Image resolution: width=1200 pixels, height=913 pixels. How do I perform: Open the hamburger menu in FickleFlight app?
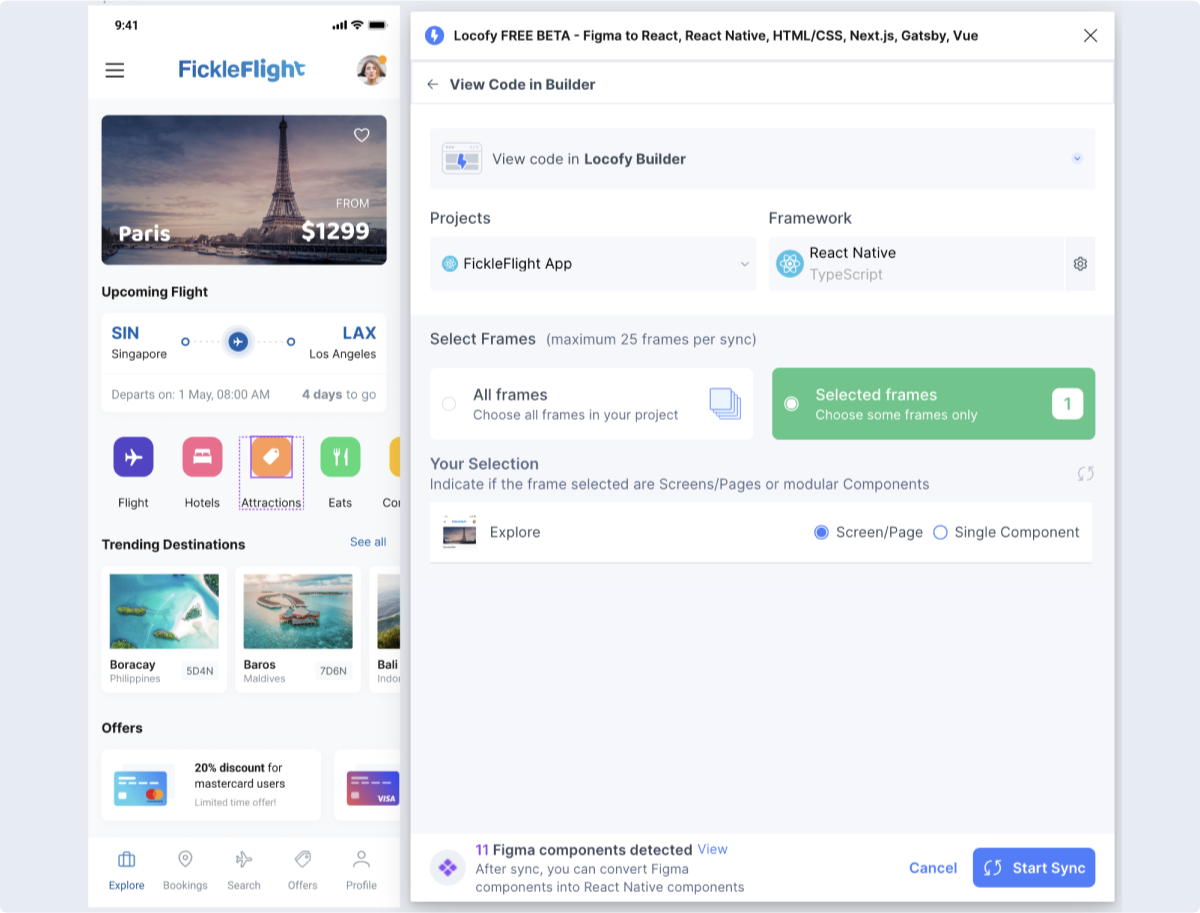click(x=115, y=70)
